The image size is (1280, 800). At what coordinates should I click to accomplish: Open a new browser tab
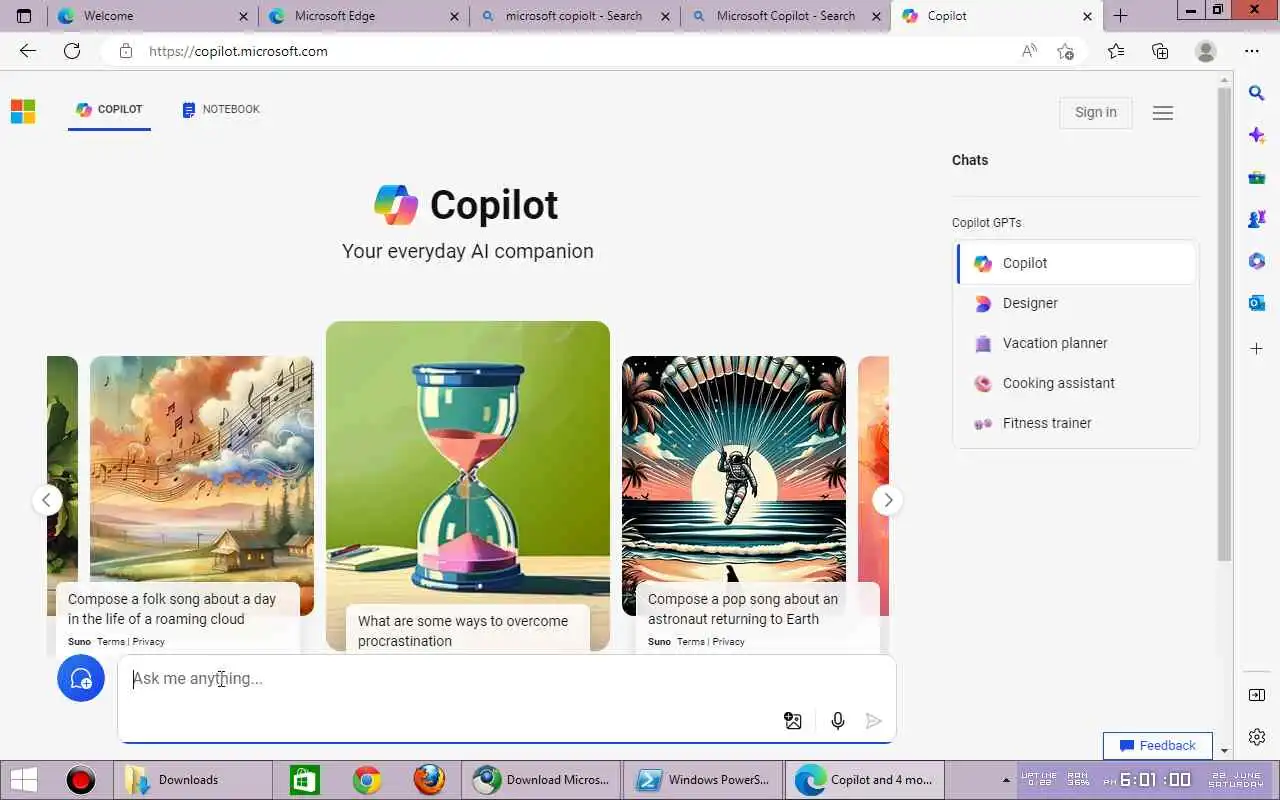coord(1121,16)
